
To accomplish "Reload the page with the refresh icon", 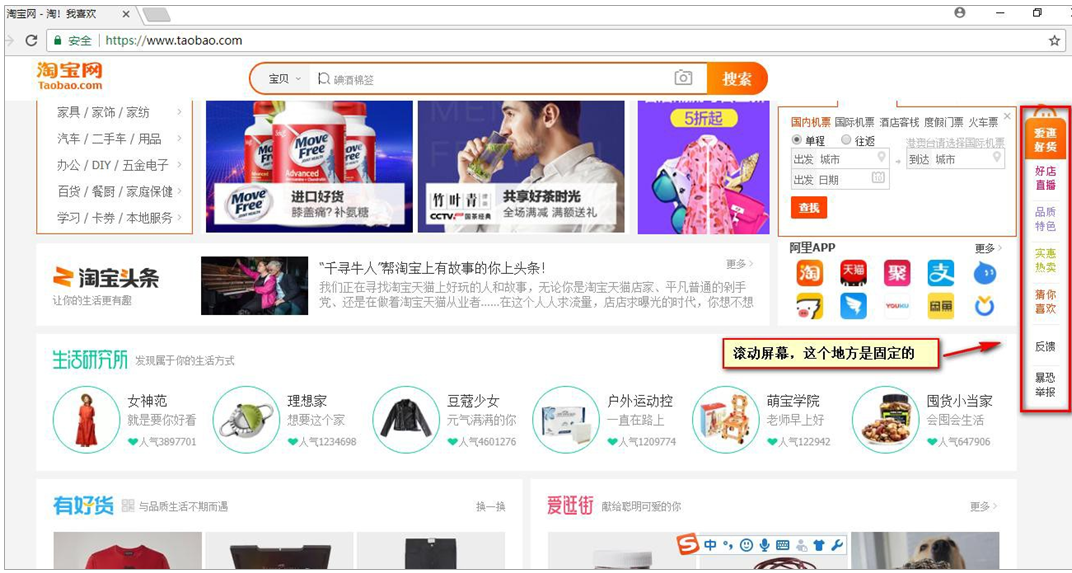I will [31, 40].
